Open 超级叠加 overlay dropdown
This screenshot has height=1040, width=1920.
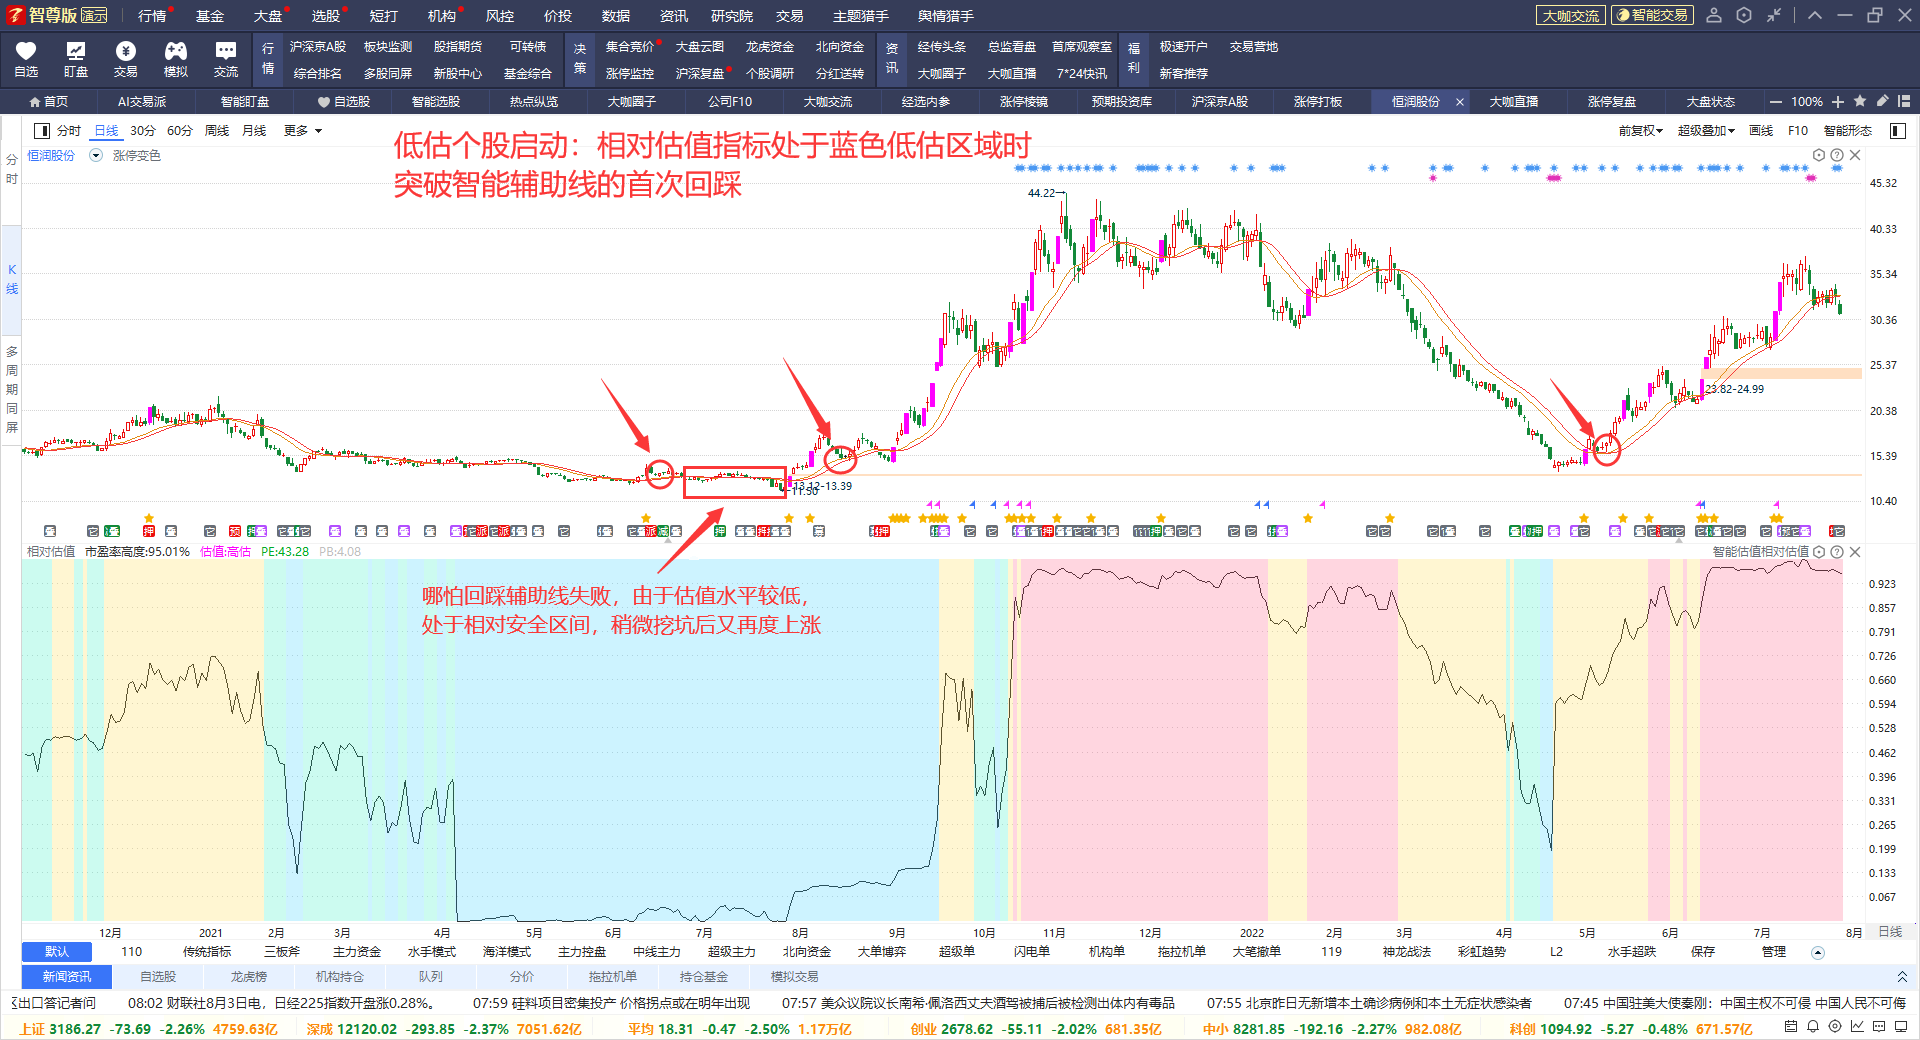pos(1706,131)
